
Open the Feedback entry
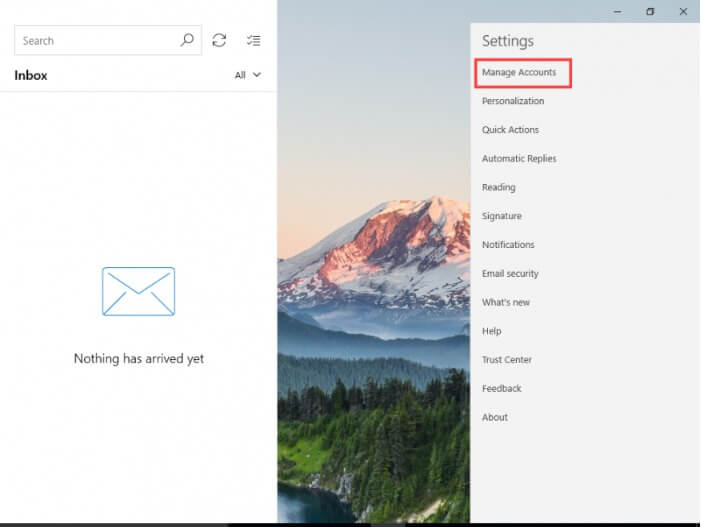[x=501, y=388]
